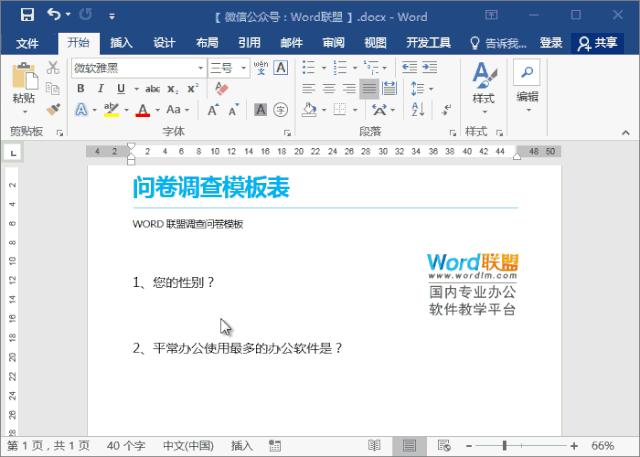Click the Copy icon

tap(53, 88)
